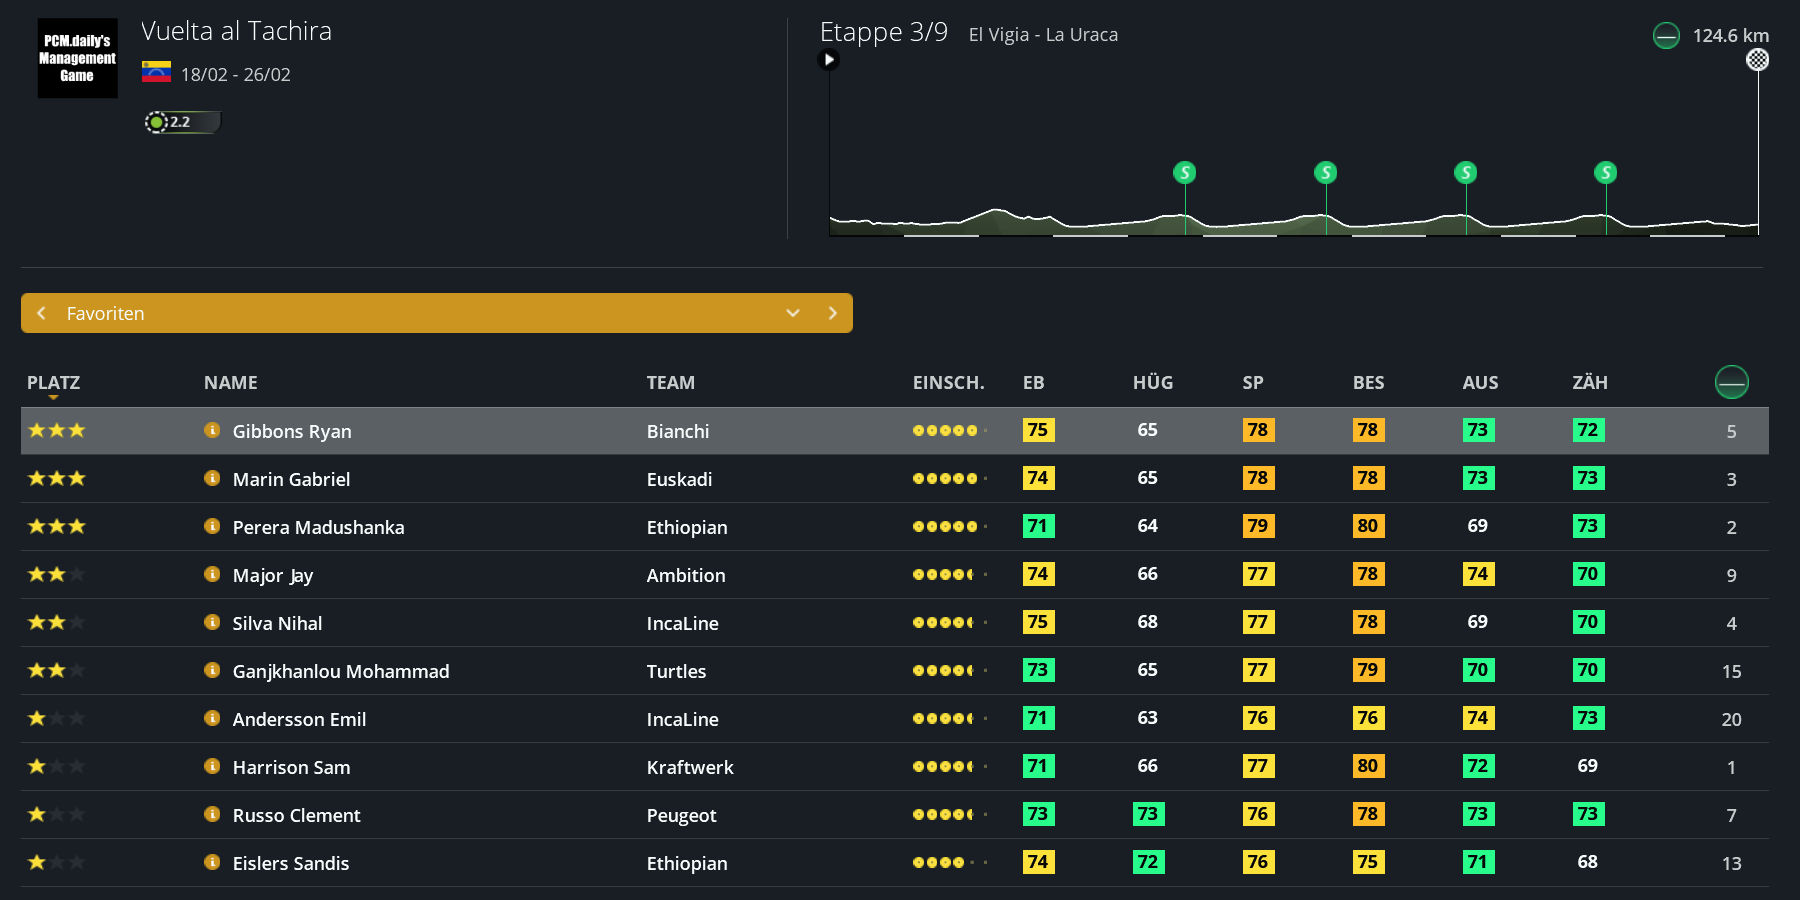The image size is (1800, 900).
Task: Open info icon for Perera Madushanka
Action: pos(212,526)
